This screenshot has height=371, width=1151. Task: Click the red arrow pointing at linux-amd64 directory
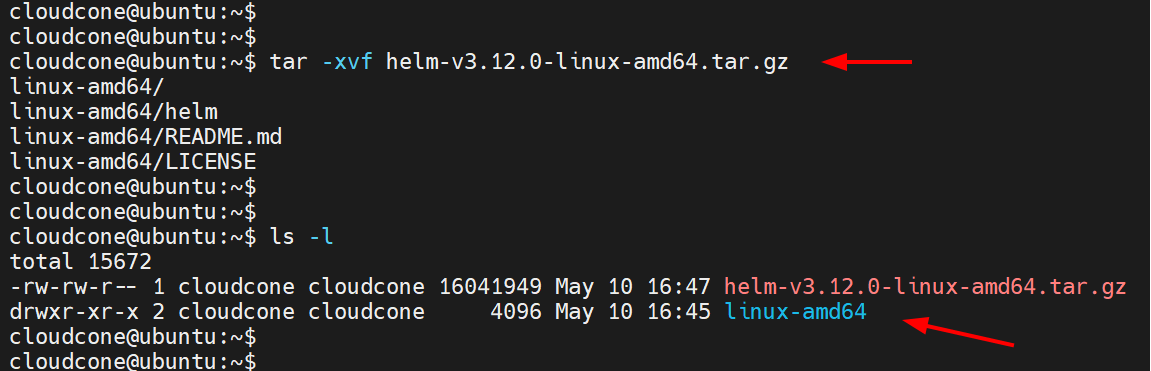coord(958,331)
